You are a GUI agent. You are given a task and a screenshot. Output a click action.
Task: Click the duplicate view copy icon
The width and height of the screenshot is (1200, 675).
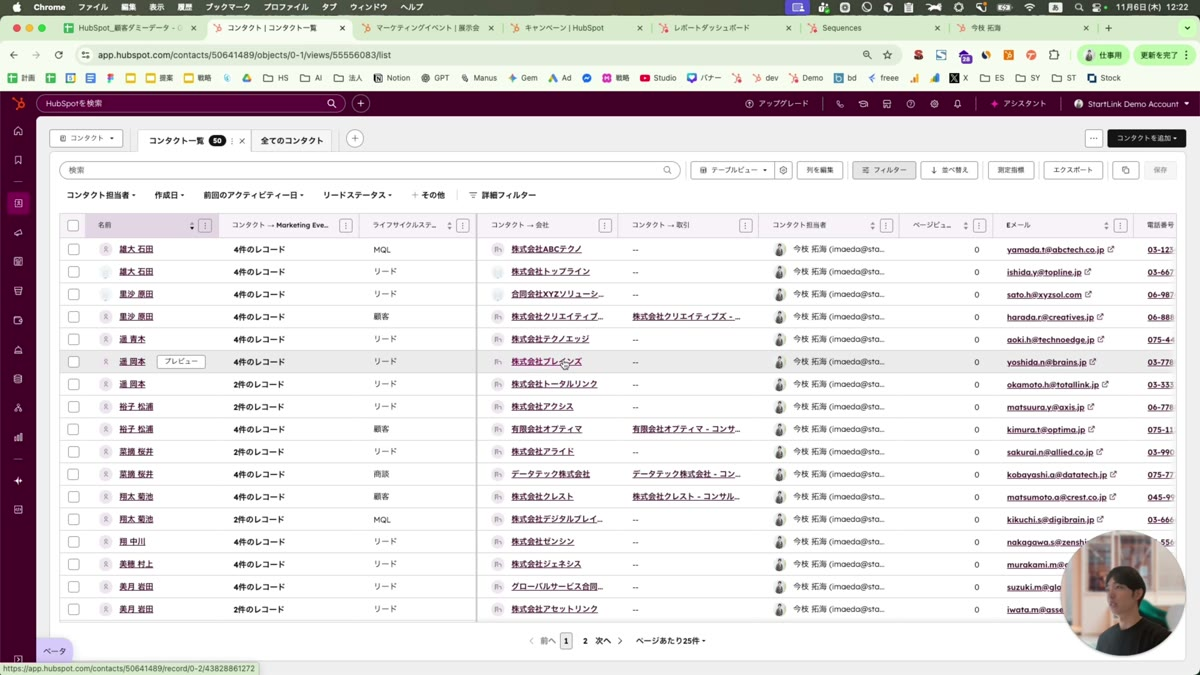pos(1125,170)
